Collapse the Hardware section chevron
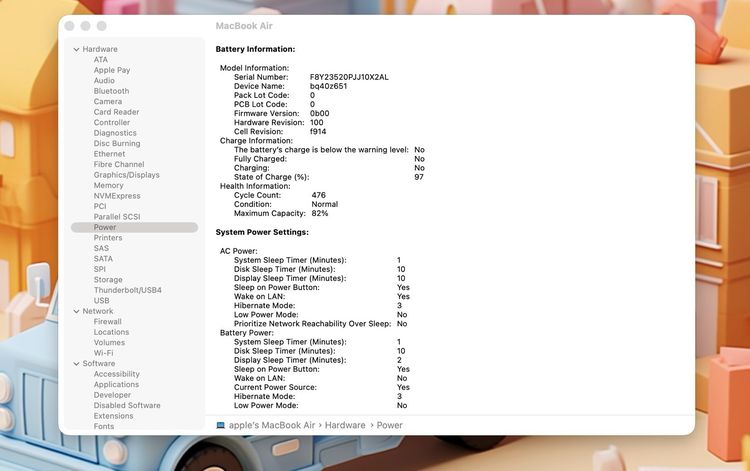Viewport: 750px width, 471px height. (76, 49)
